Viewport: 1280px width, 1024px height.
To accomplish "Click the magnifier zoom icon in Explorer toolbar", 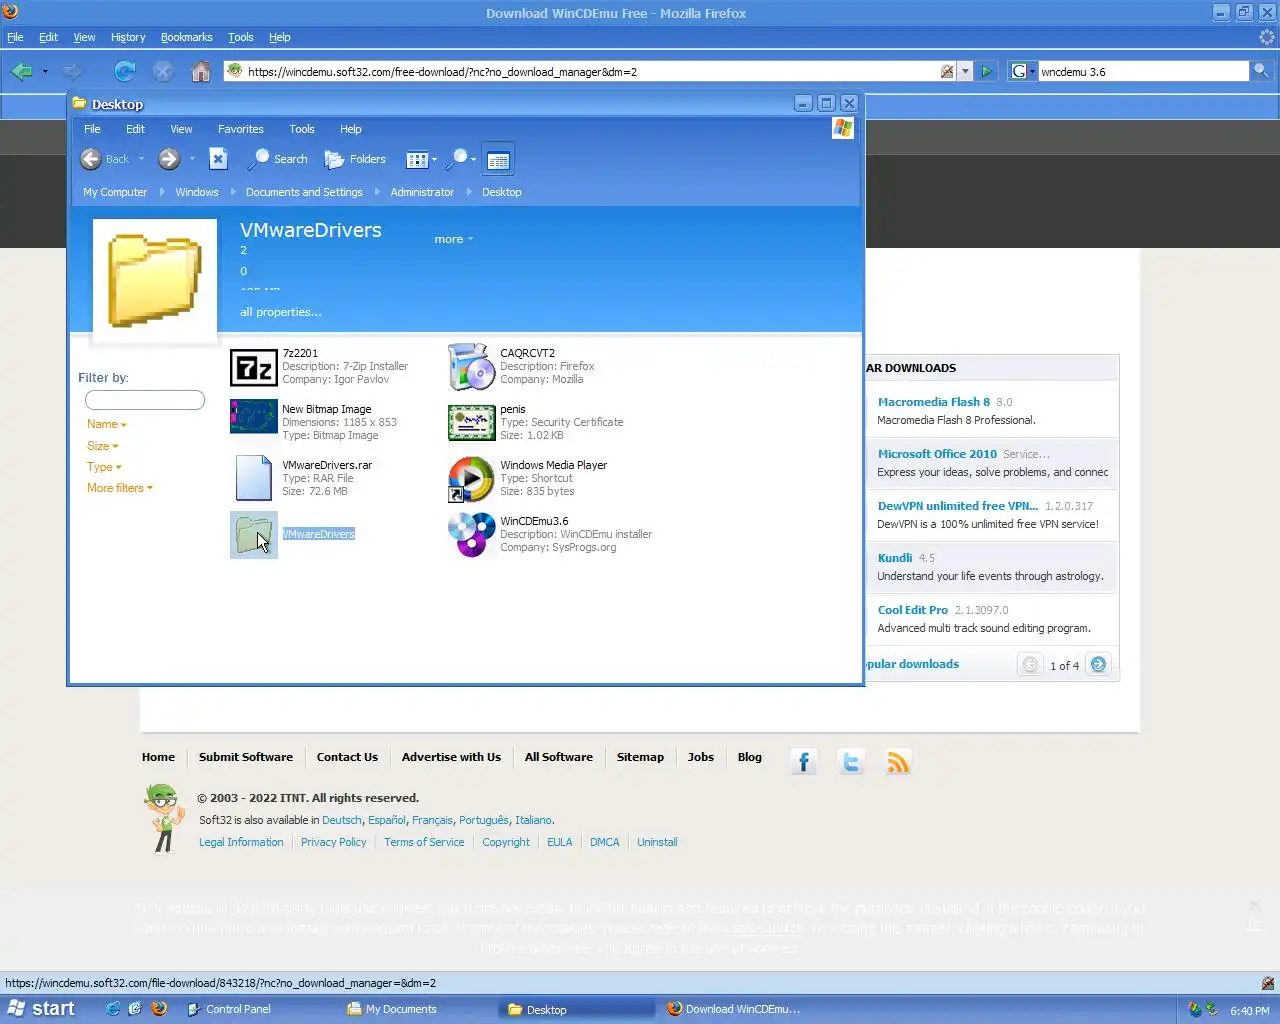I will point(461,159).
